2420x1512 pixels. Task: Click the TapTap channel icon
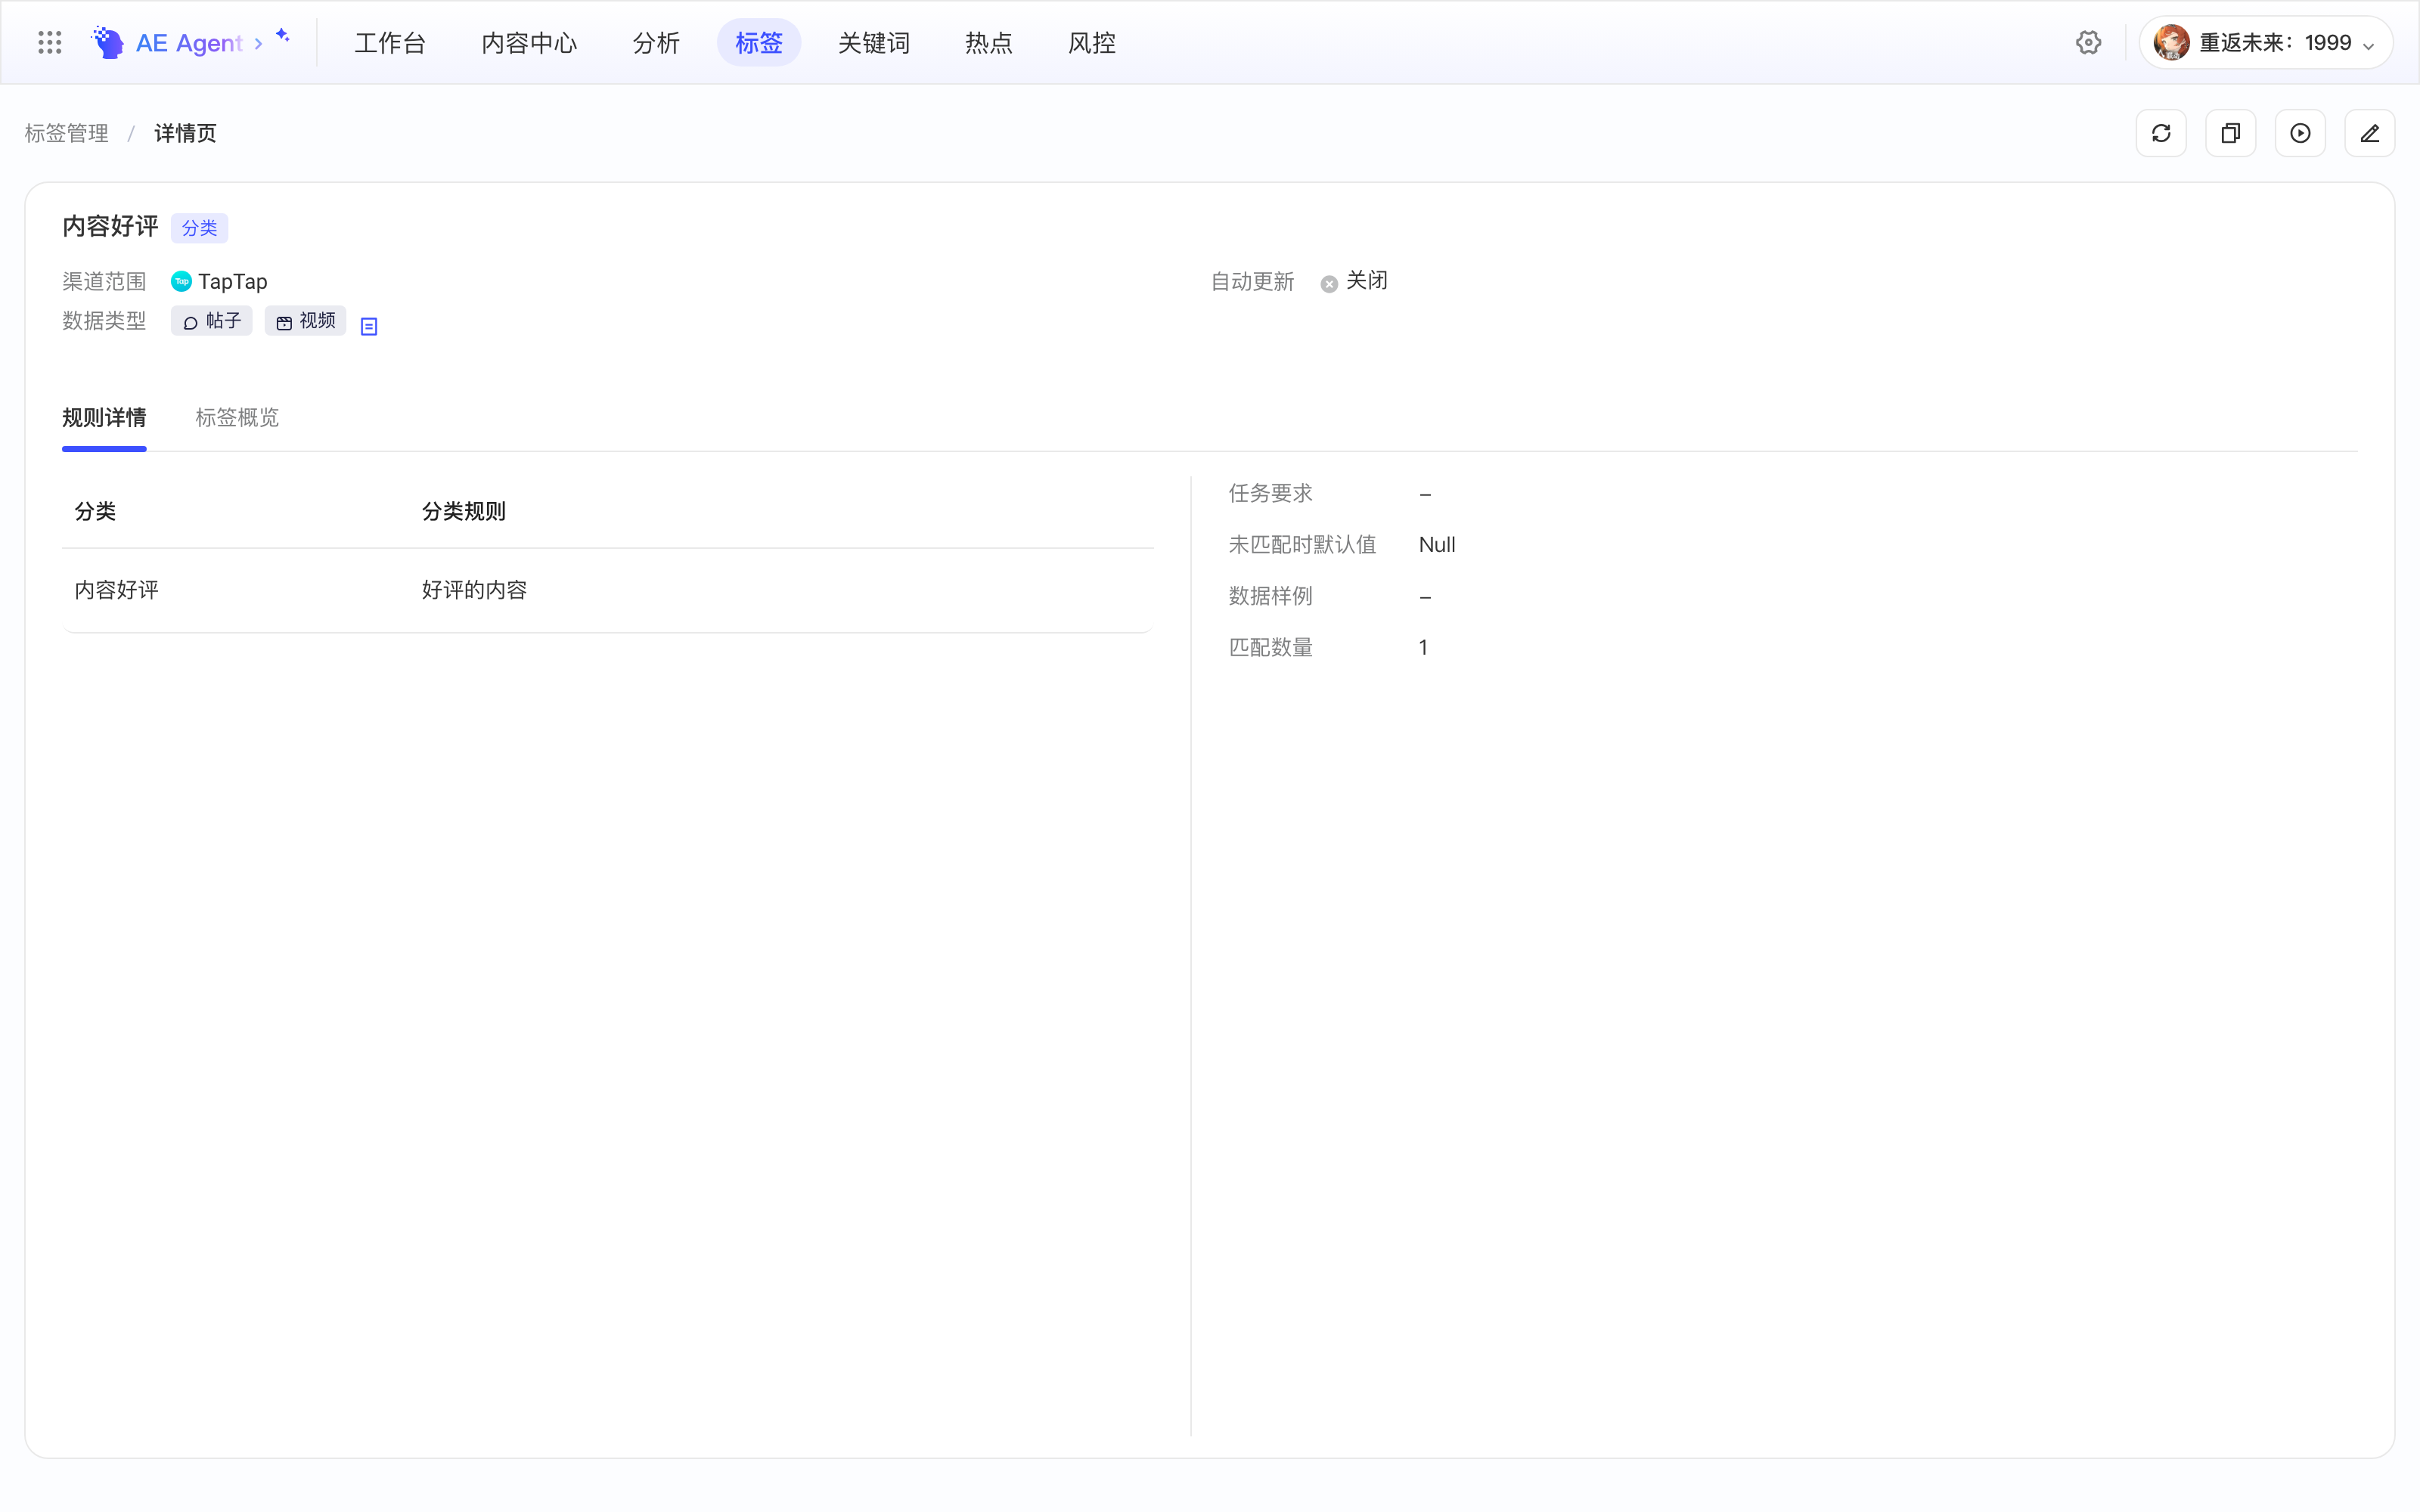(181, 282)
